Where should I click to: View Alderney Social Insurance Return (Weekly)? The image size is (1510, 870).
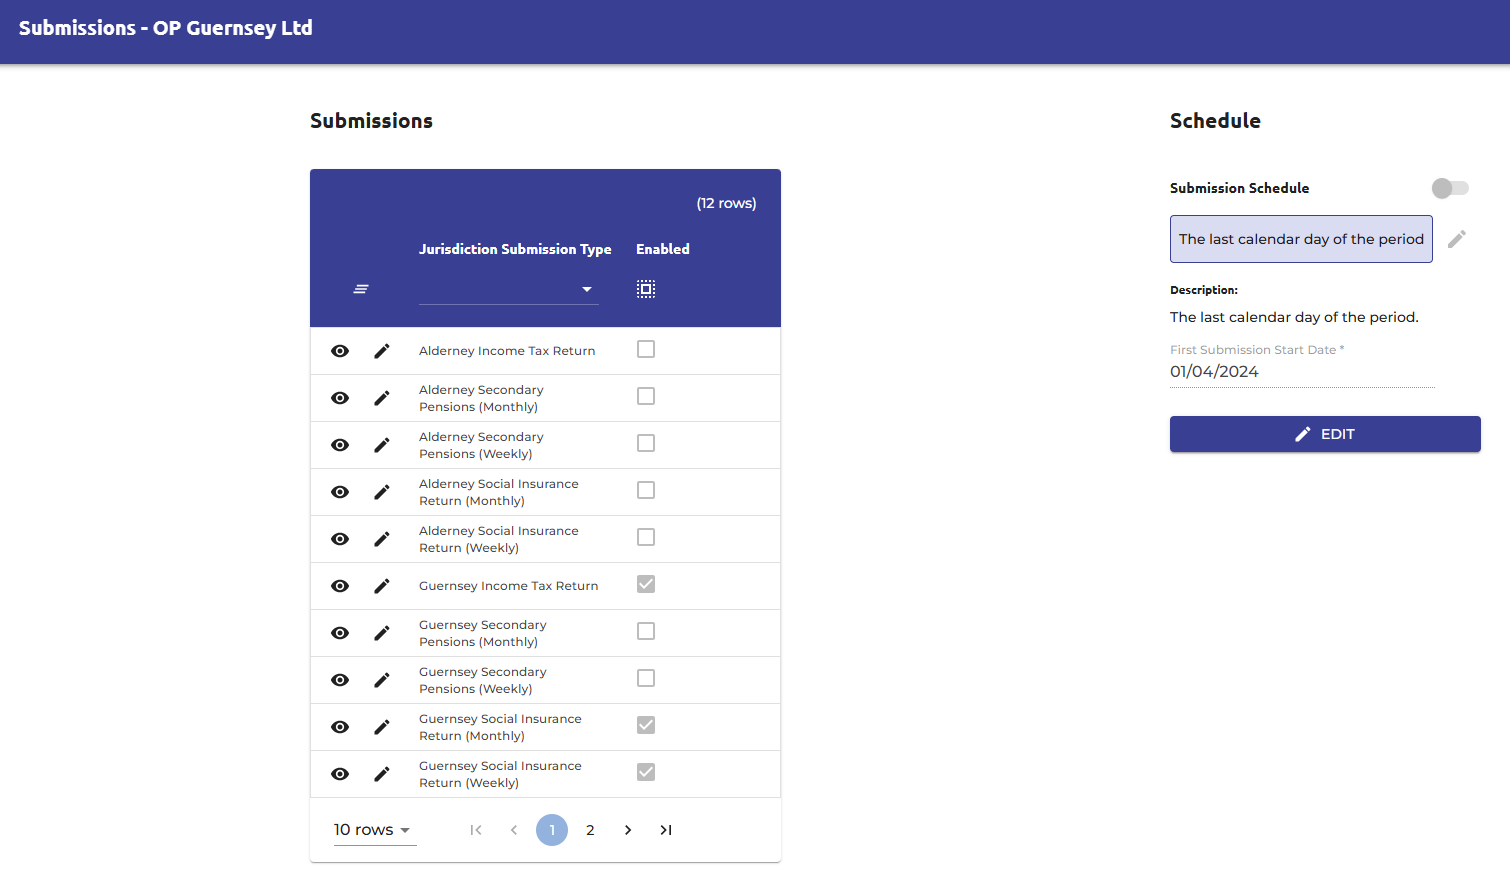click(x=340, y=539)
